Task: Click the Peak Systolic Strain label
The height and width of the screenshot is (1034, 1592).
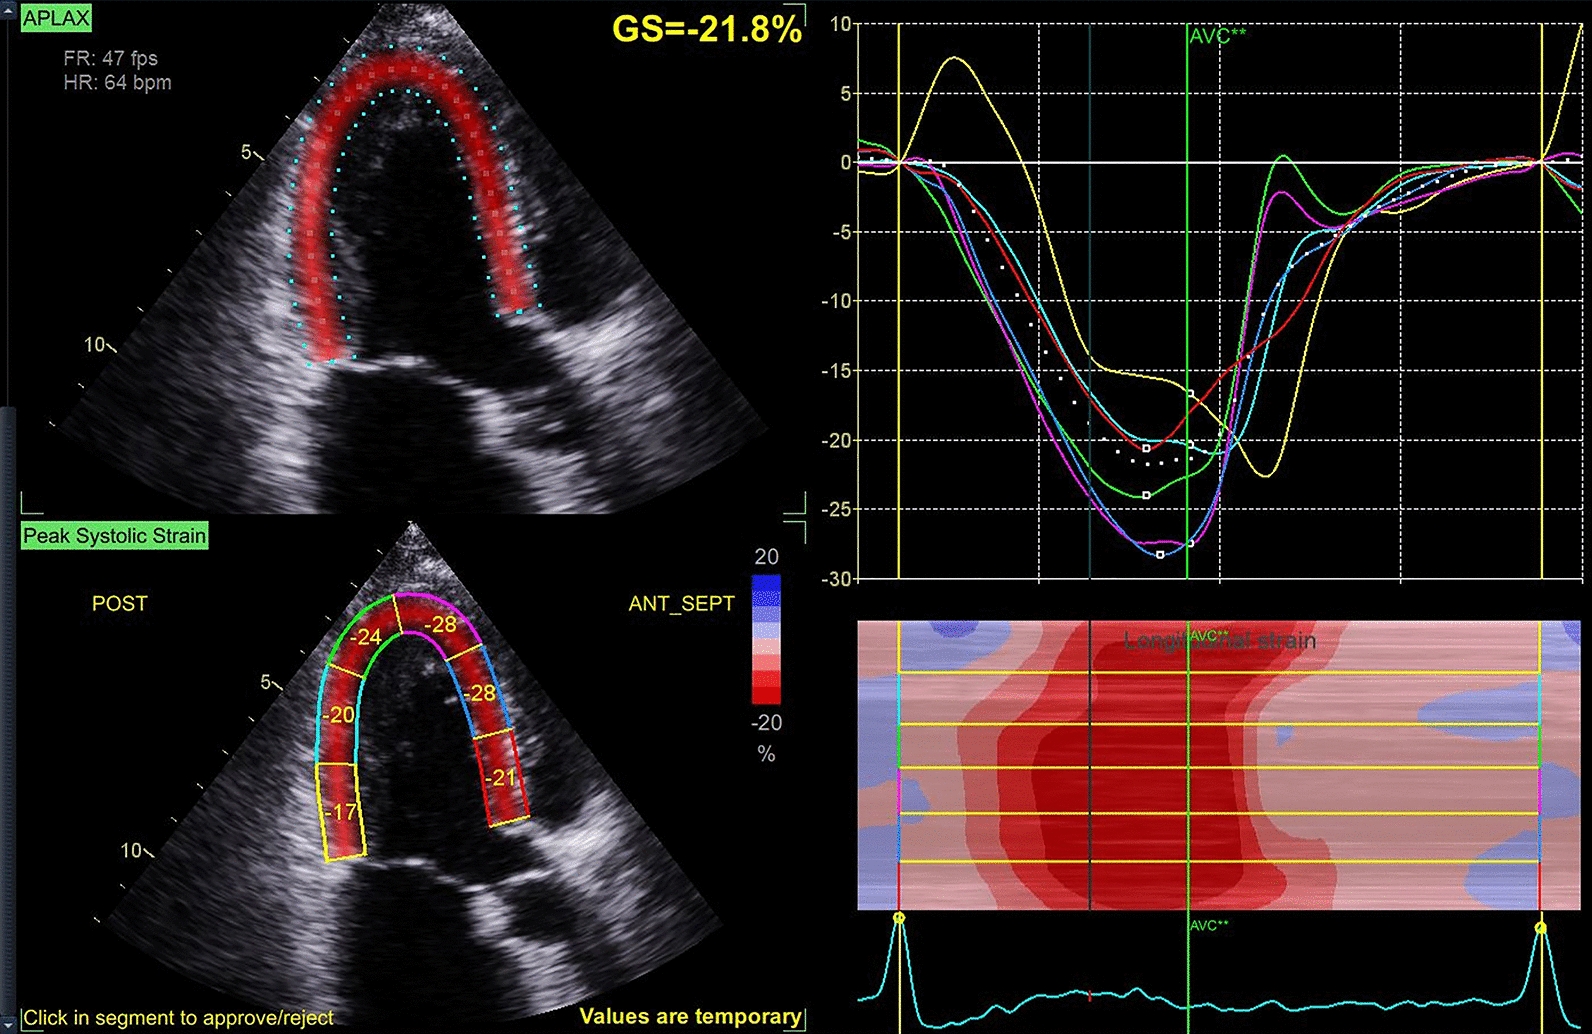Action: [114, 536]
